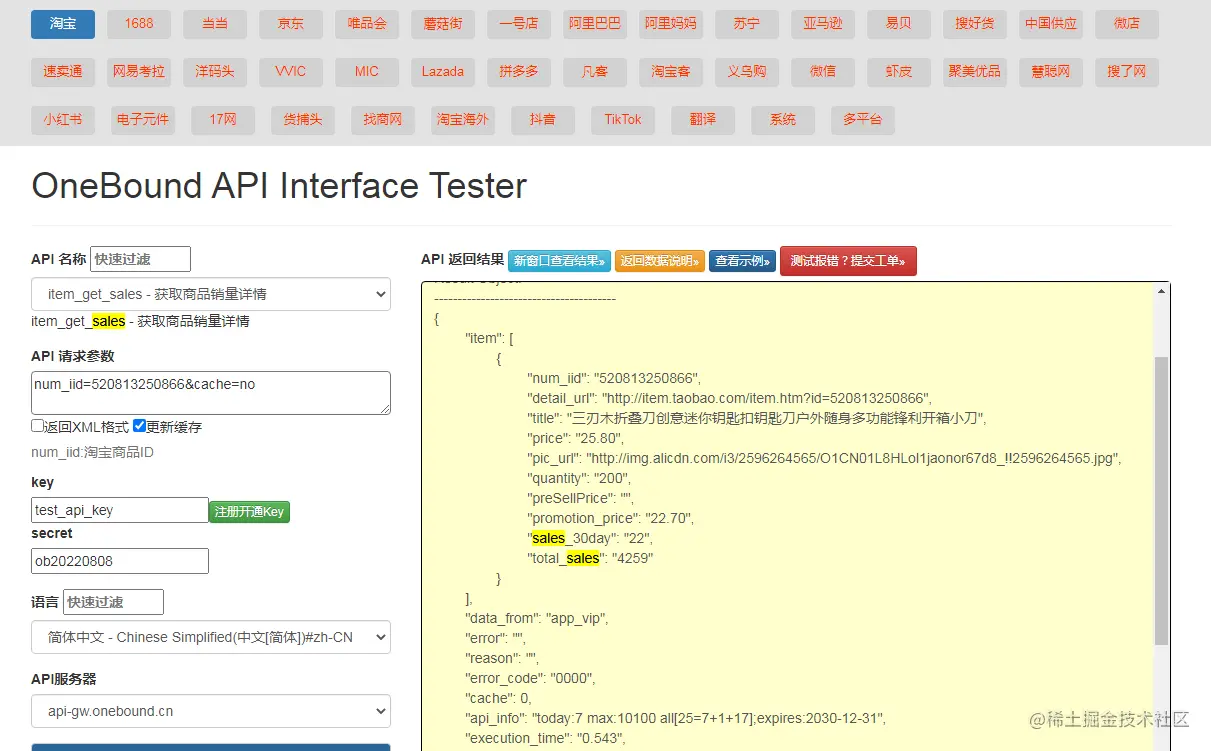Enable the 返回XML格式 checkbox
The image size is (1211, 751).
click(x=37, y=426)
